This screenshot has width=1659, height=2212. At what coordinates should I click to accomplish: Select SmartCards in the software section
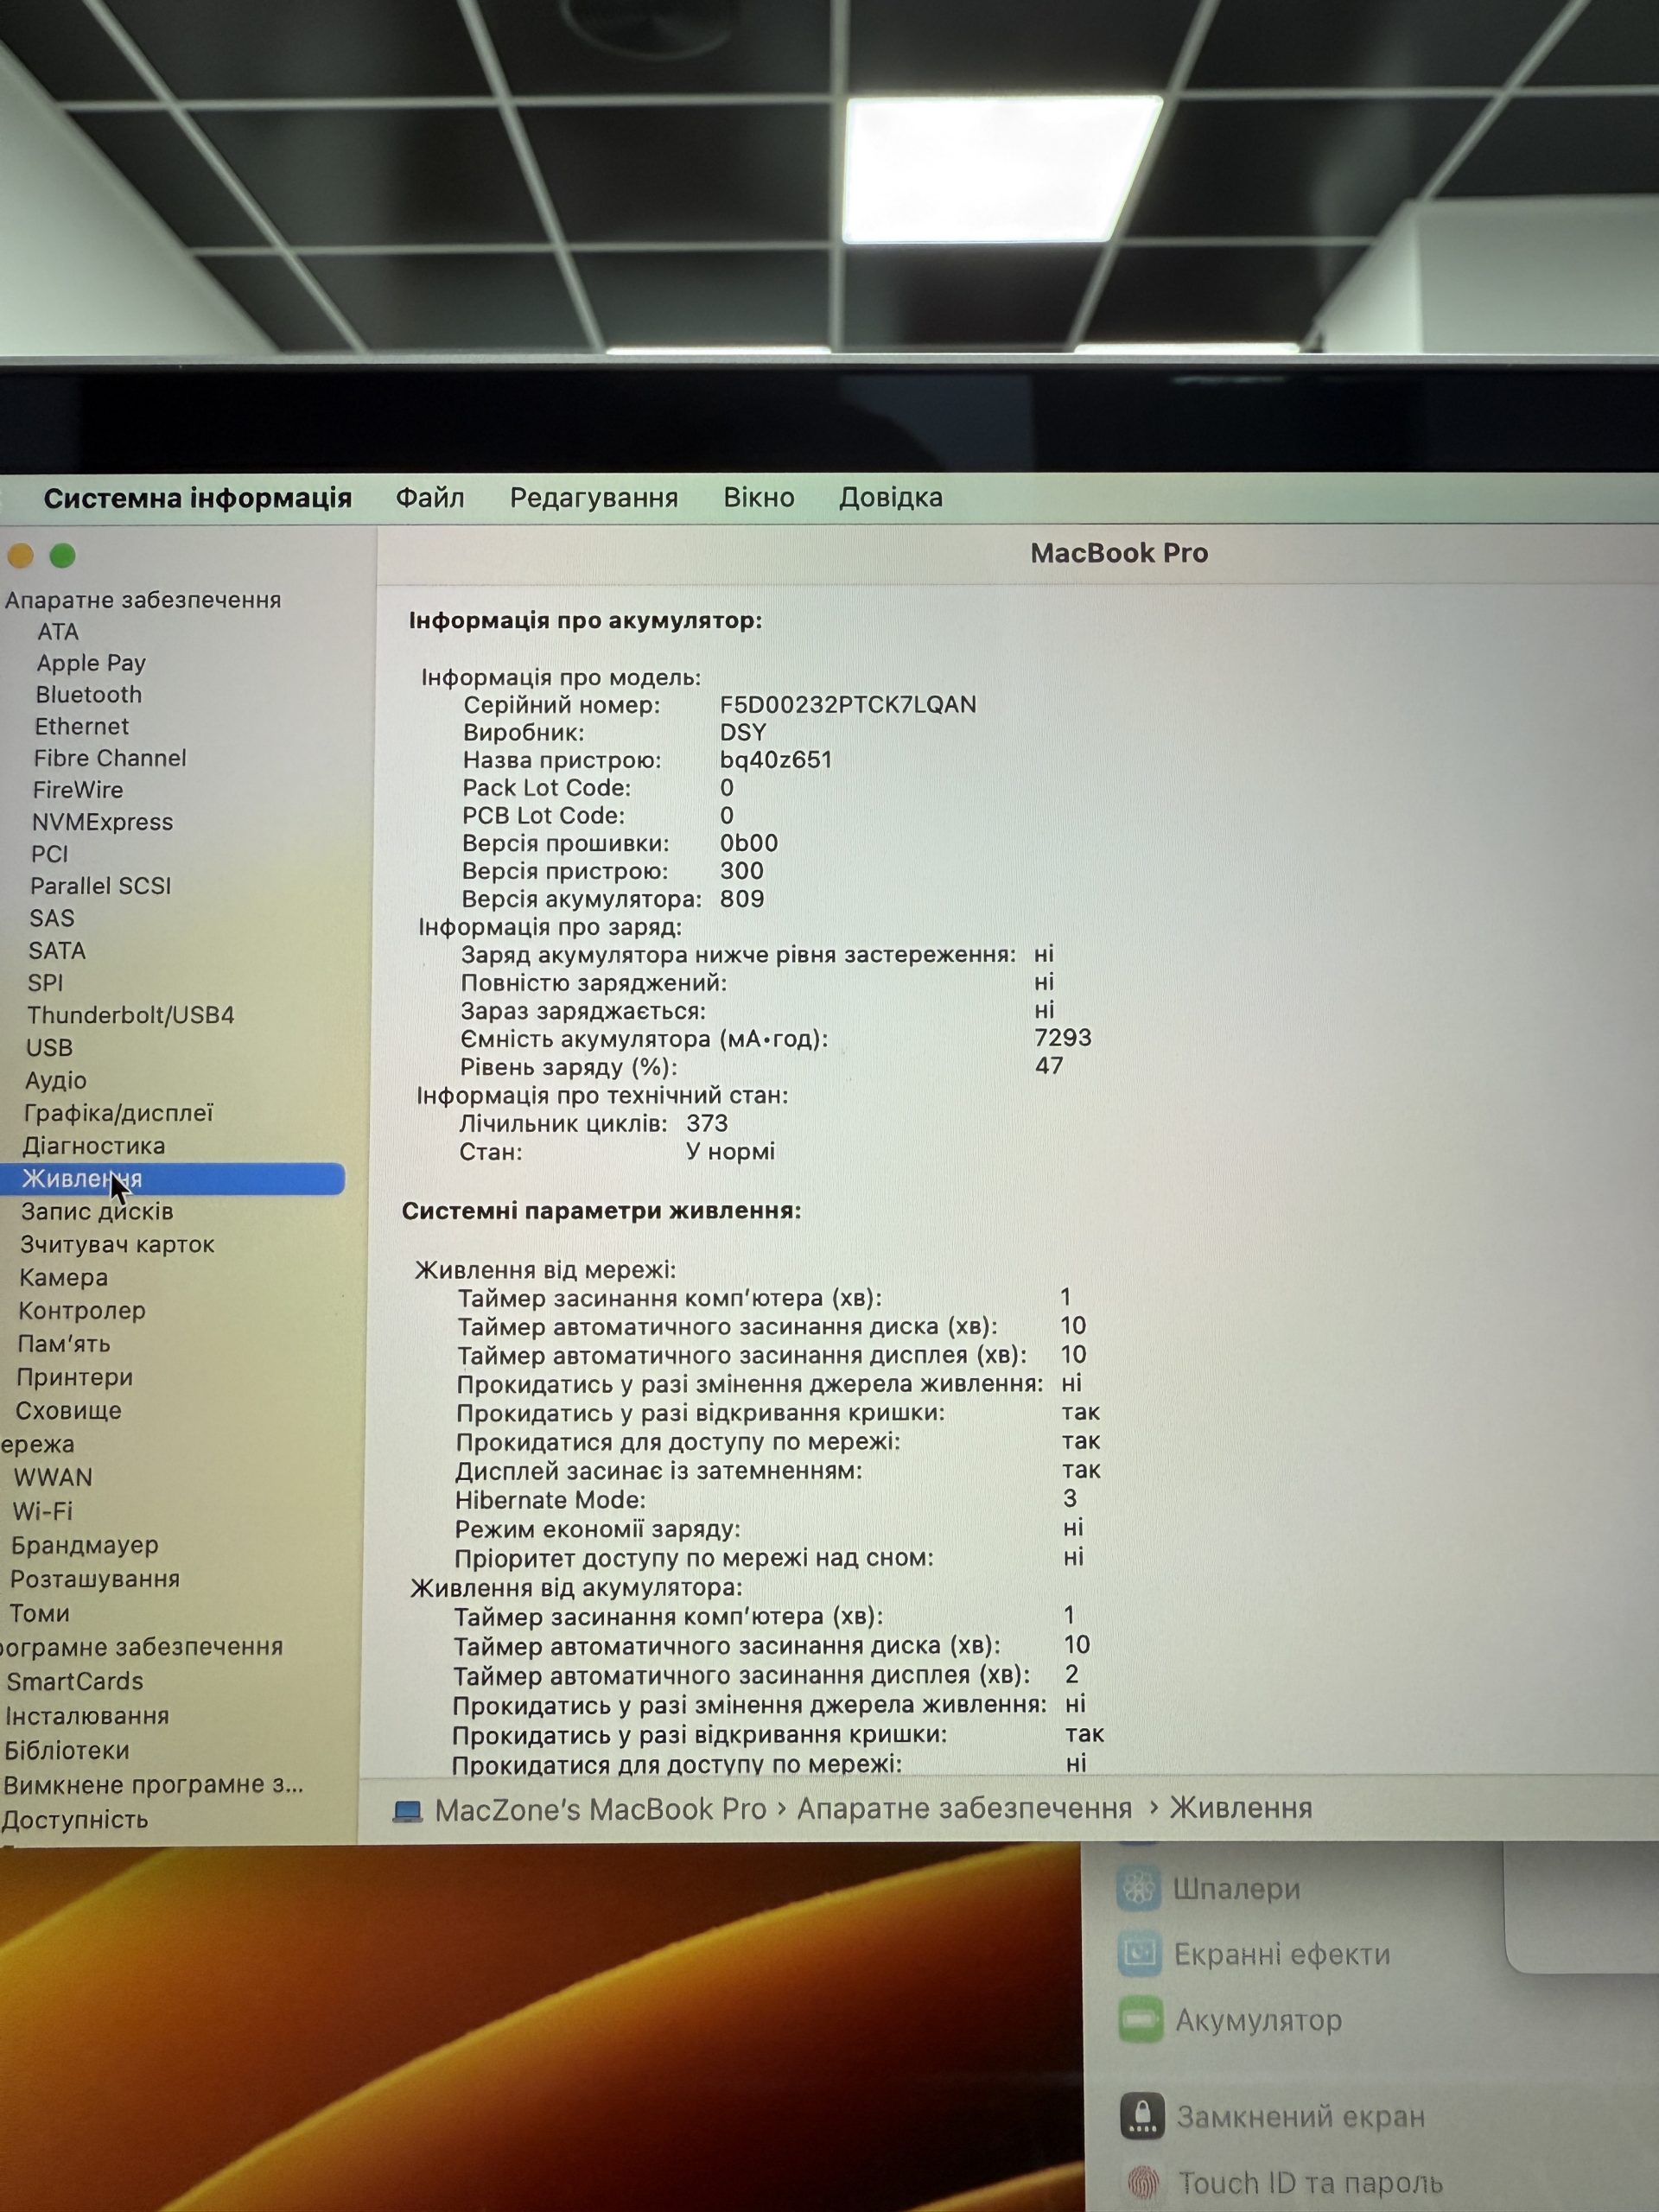click(74, 1681)
